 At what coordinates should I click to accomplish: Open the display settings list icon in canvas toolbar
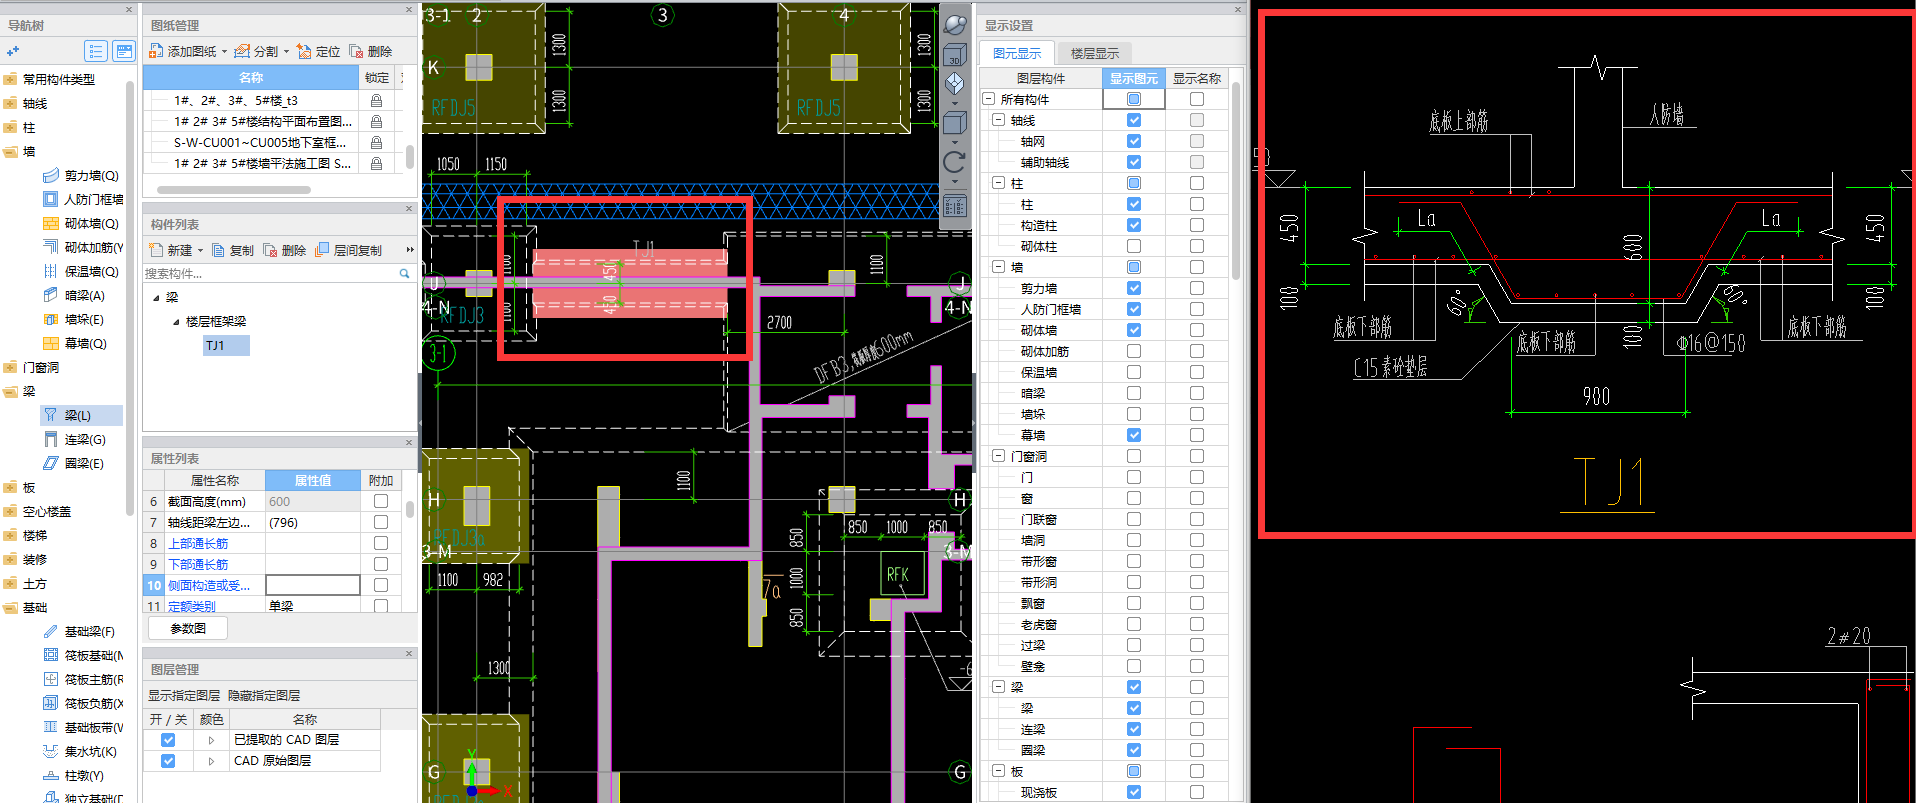point(955,206)
